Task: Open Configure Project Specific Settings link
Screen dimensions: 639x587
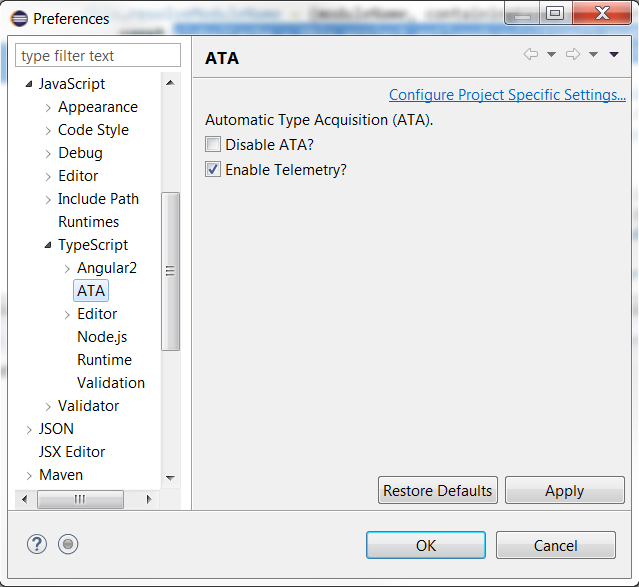Action: tap(507, 95)
